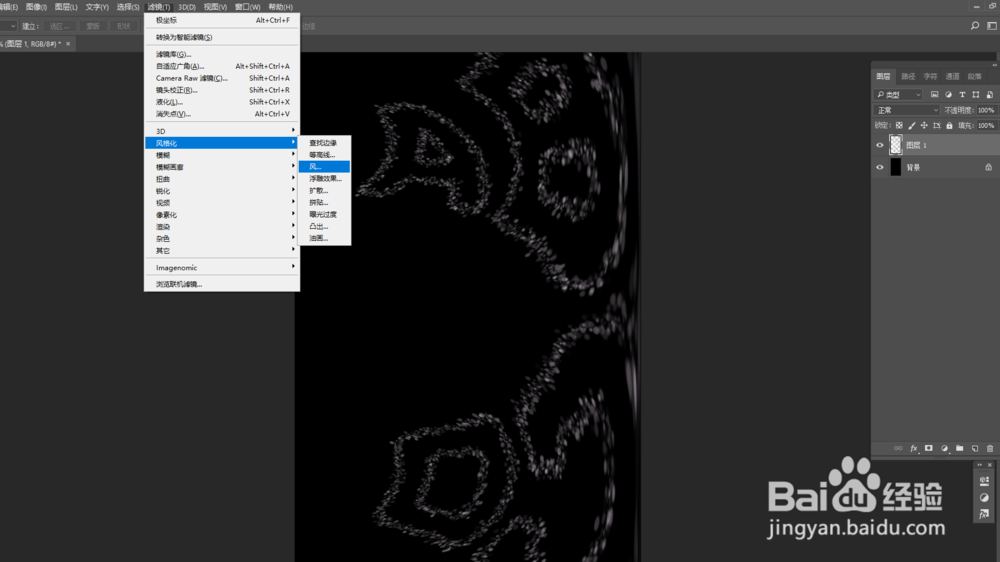
Task: Choose 等高线... filter
Action: tap(324, 155)
